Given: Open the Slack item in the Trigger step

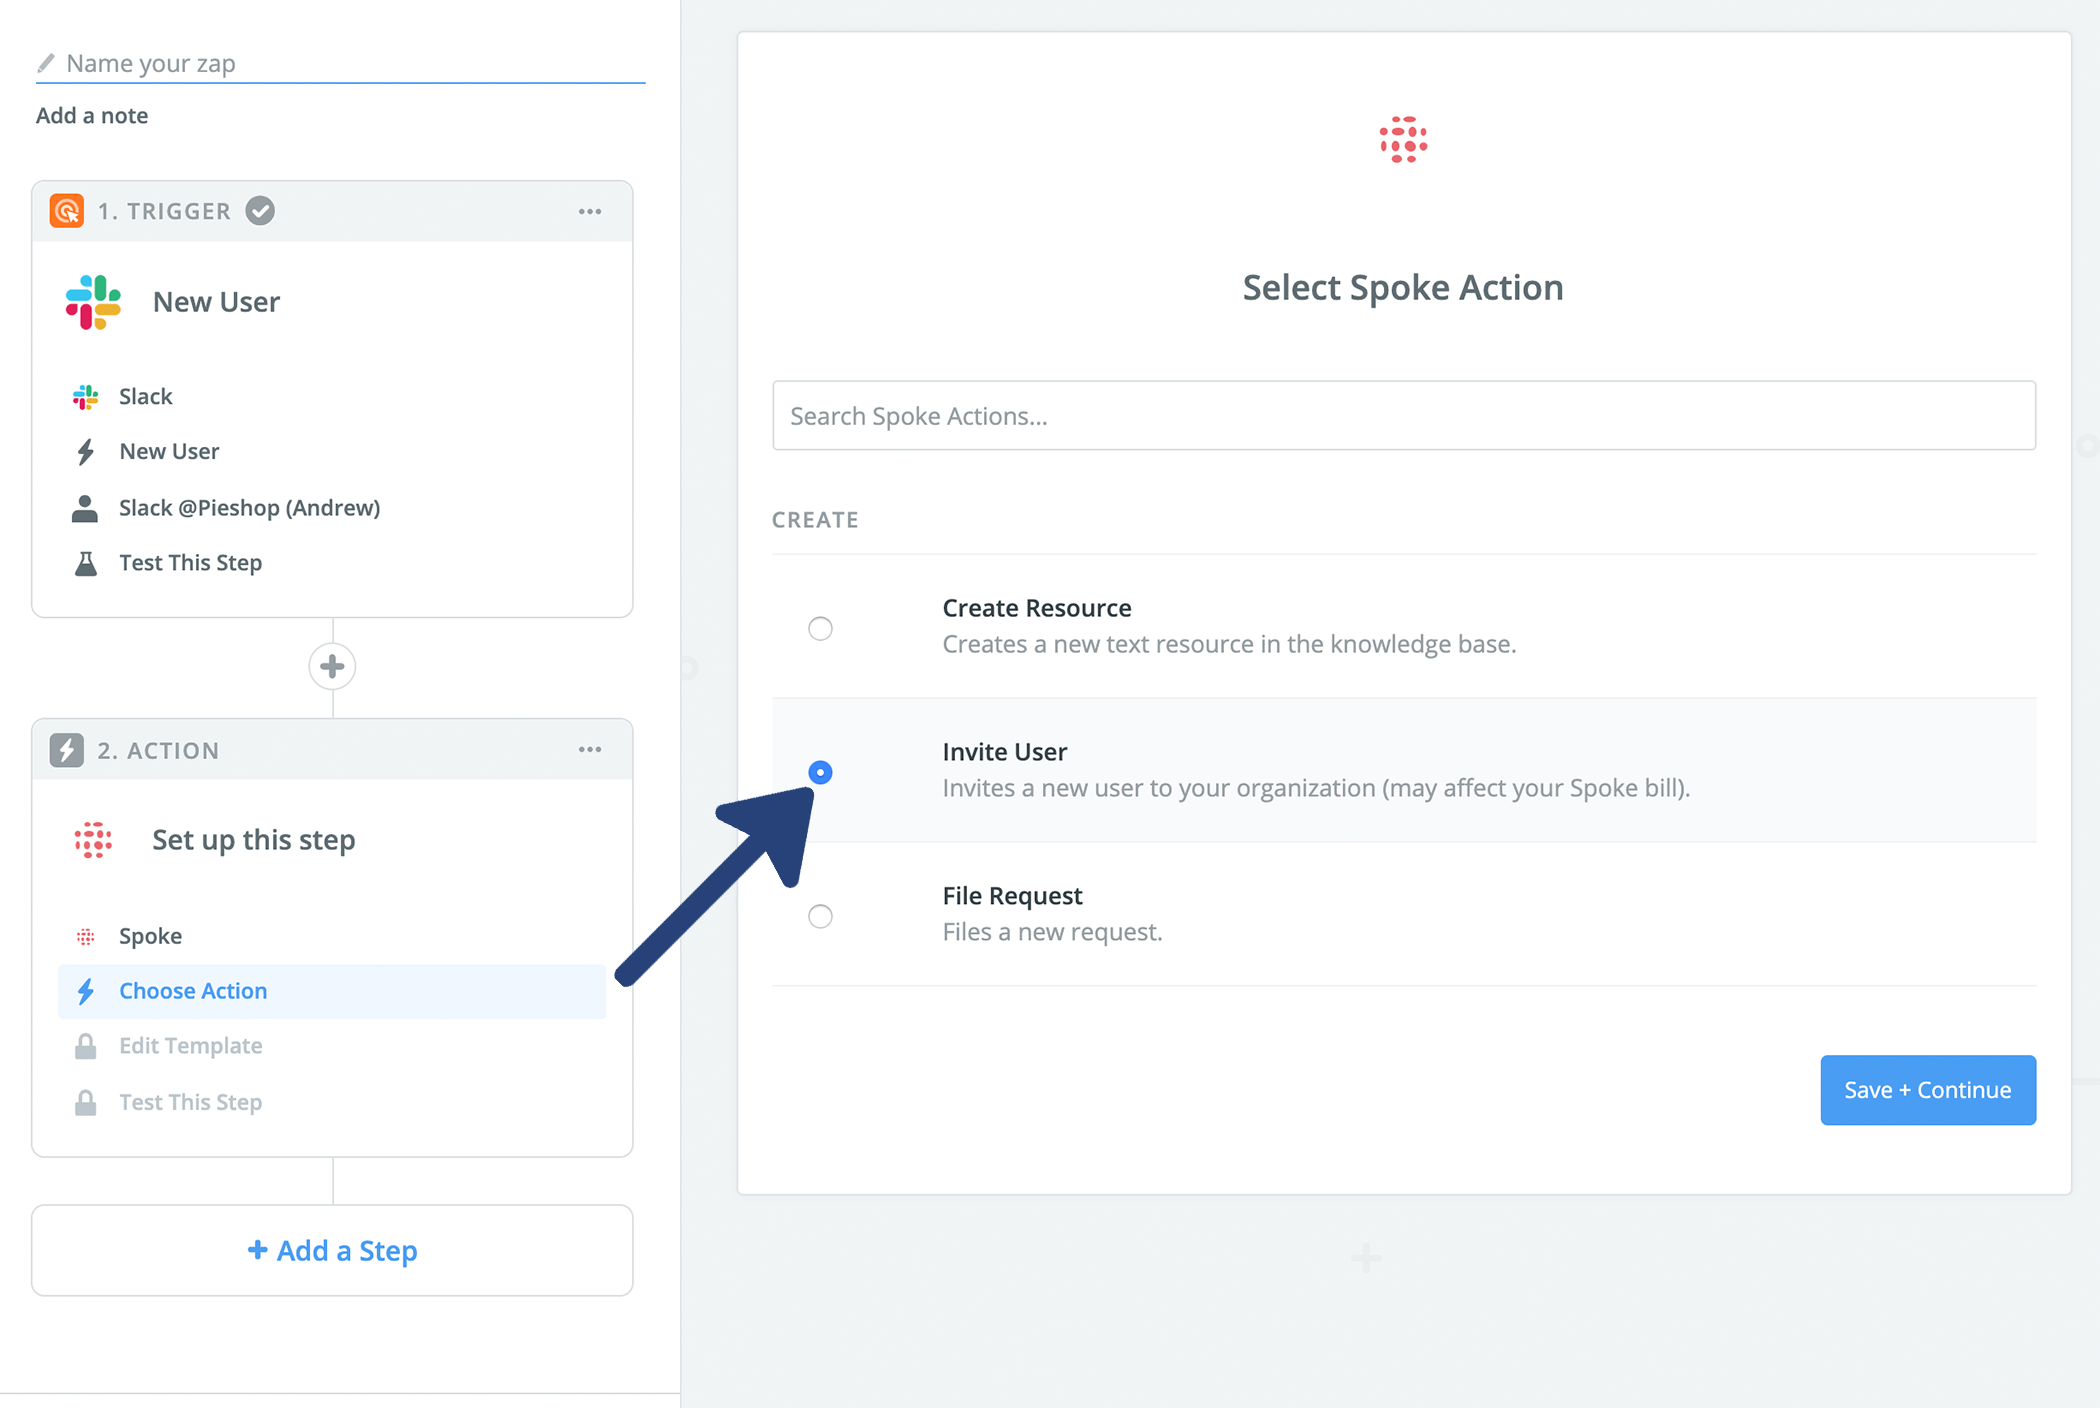Looking at the screenshot, I should point(145,397).
